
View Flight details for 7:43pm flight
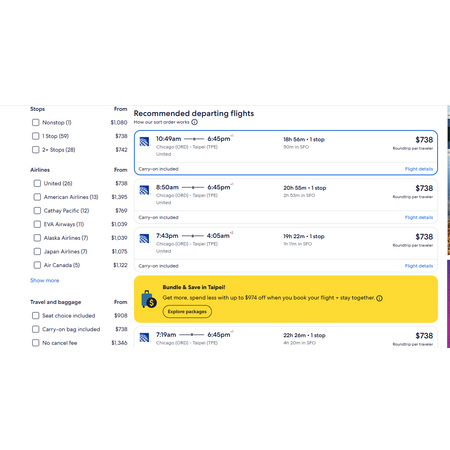click(419, 266)
